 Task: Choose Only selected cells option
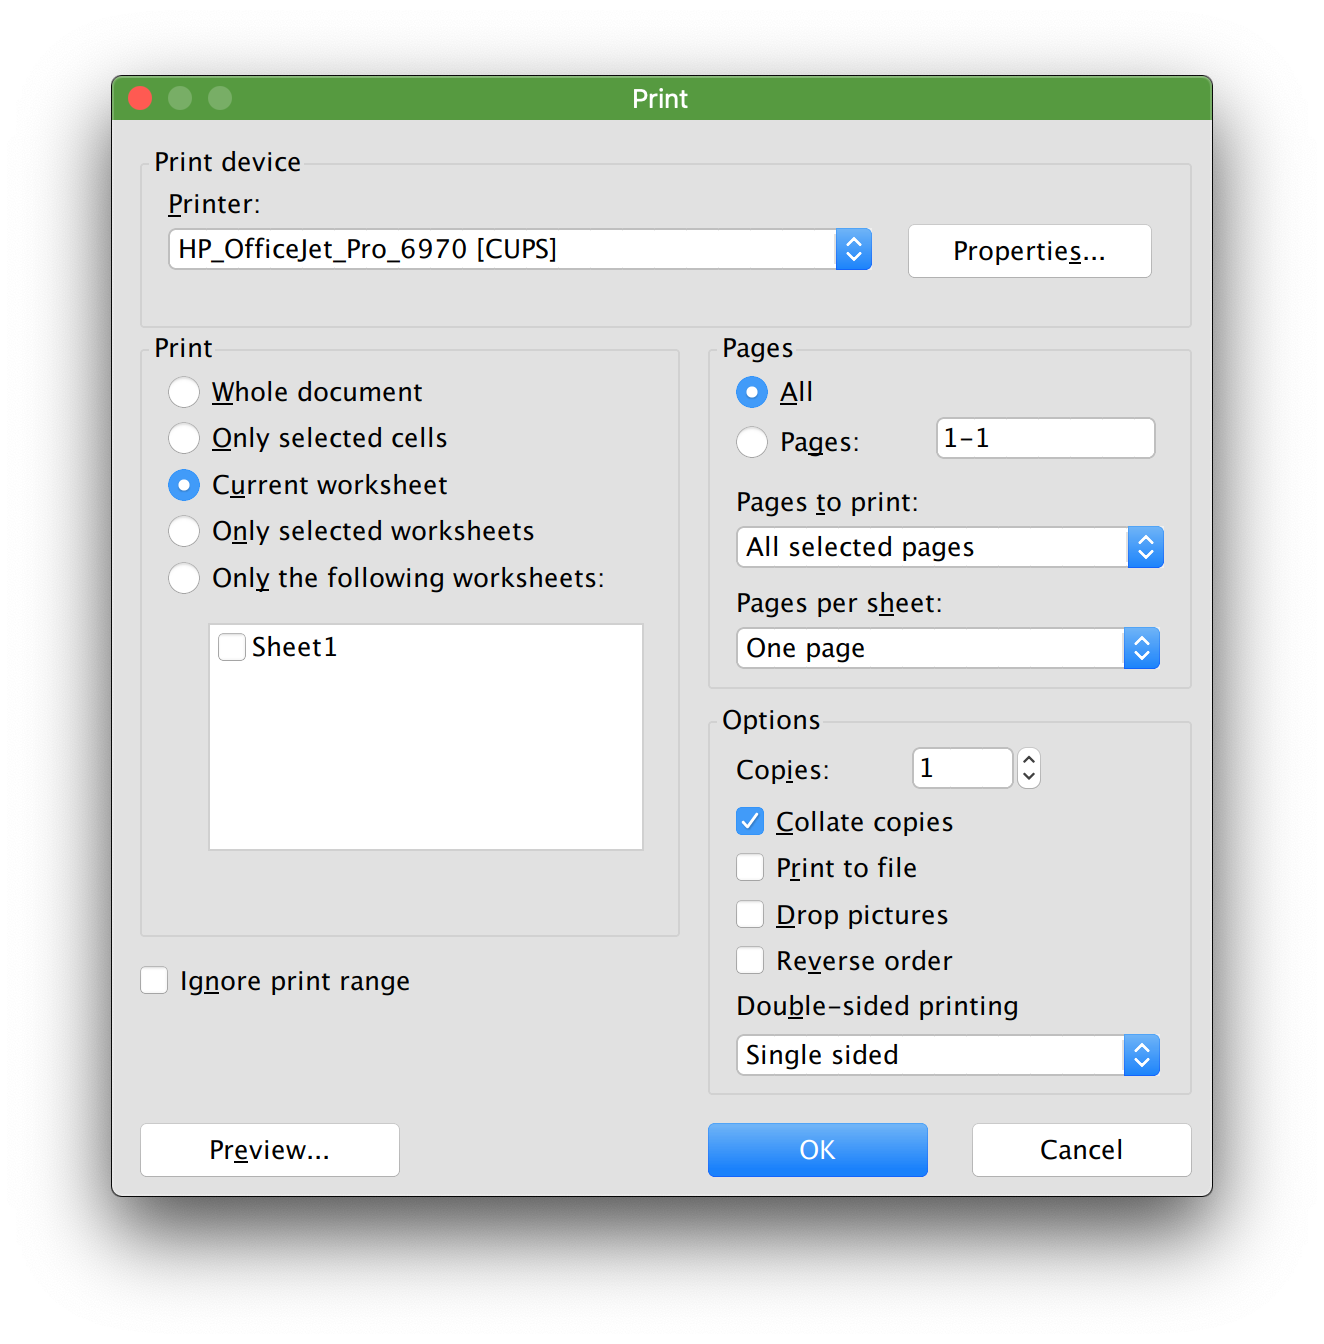184,438
